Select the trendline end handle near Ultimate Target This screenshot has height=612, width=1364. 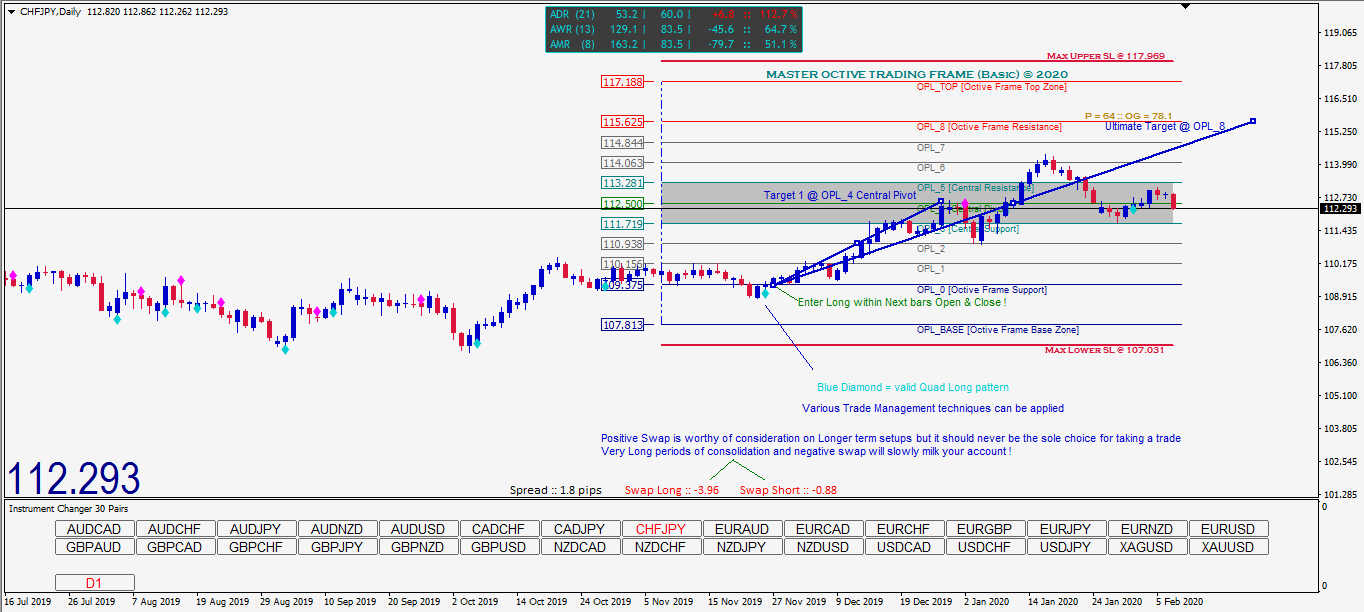pos(1253,121)
